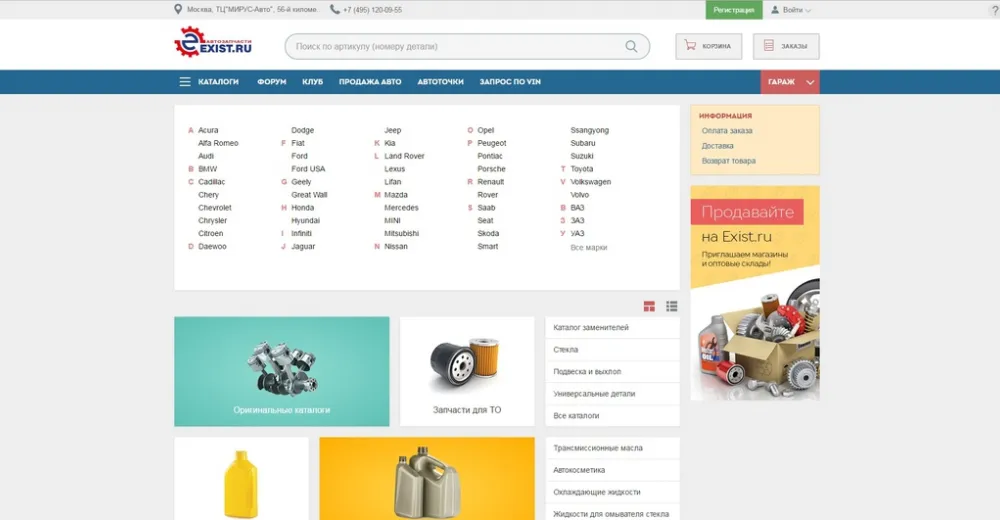Image resolution: width=1000 pixels, height=520 pixels.
Task: Click the phone handset icon
Action: tap(334, 10)
